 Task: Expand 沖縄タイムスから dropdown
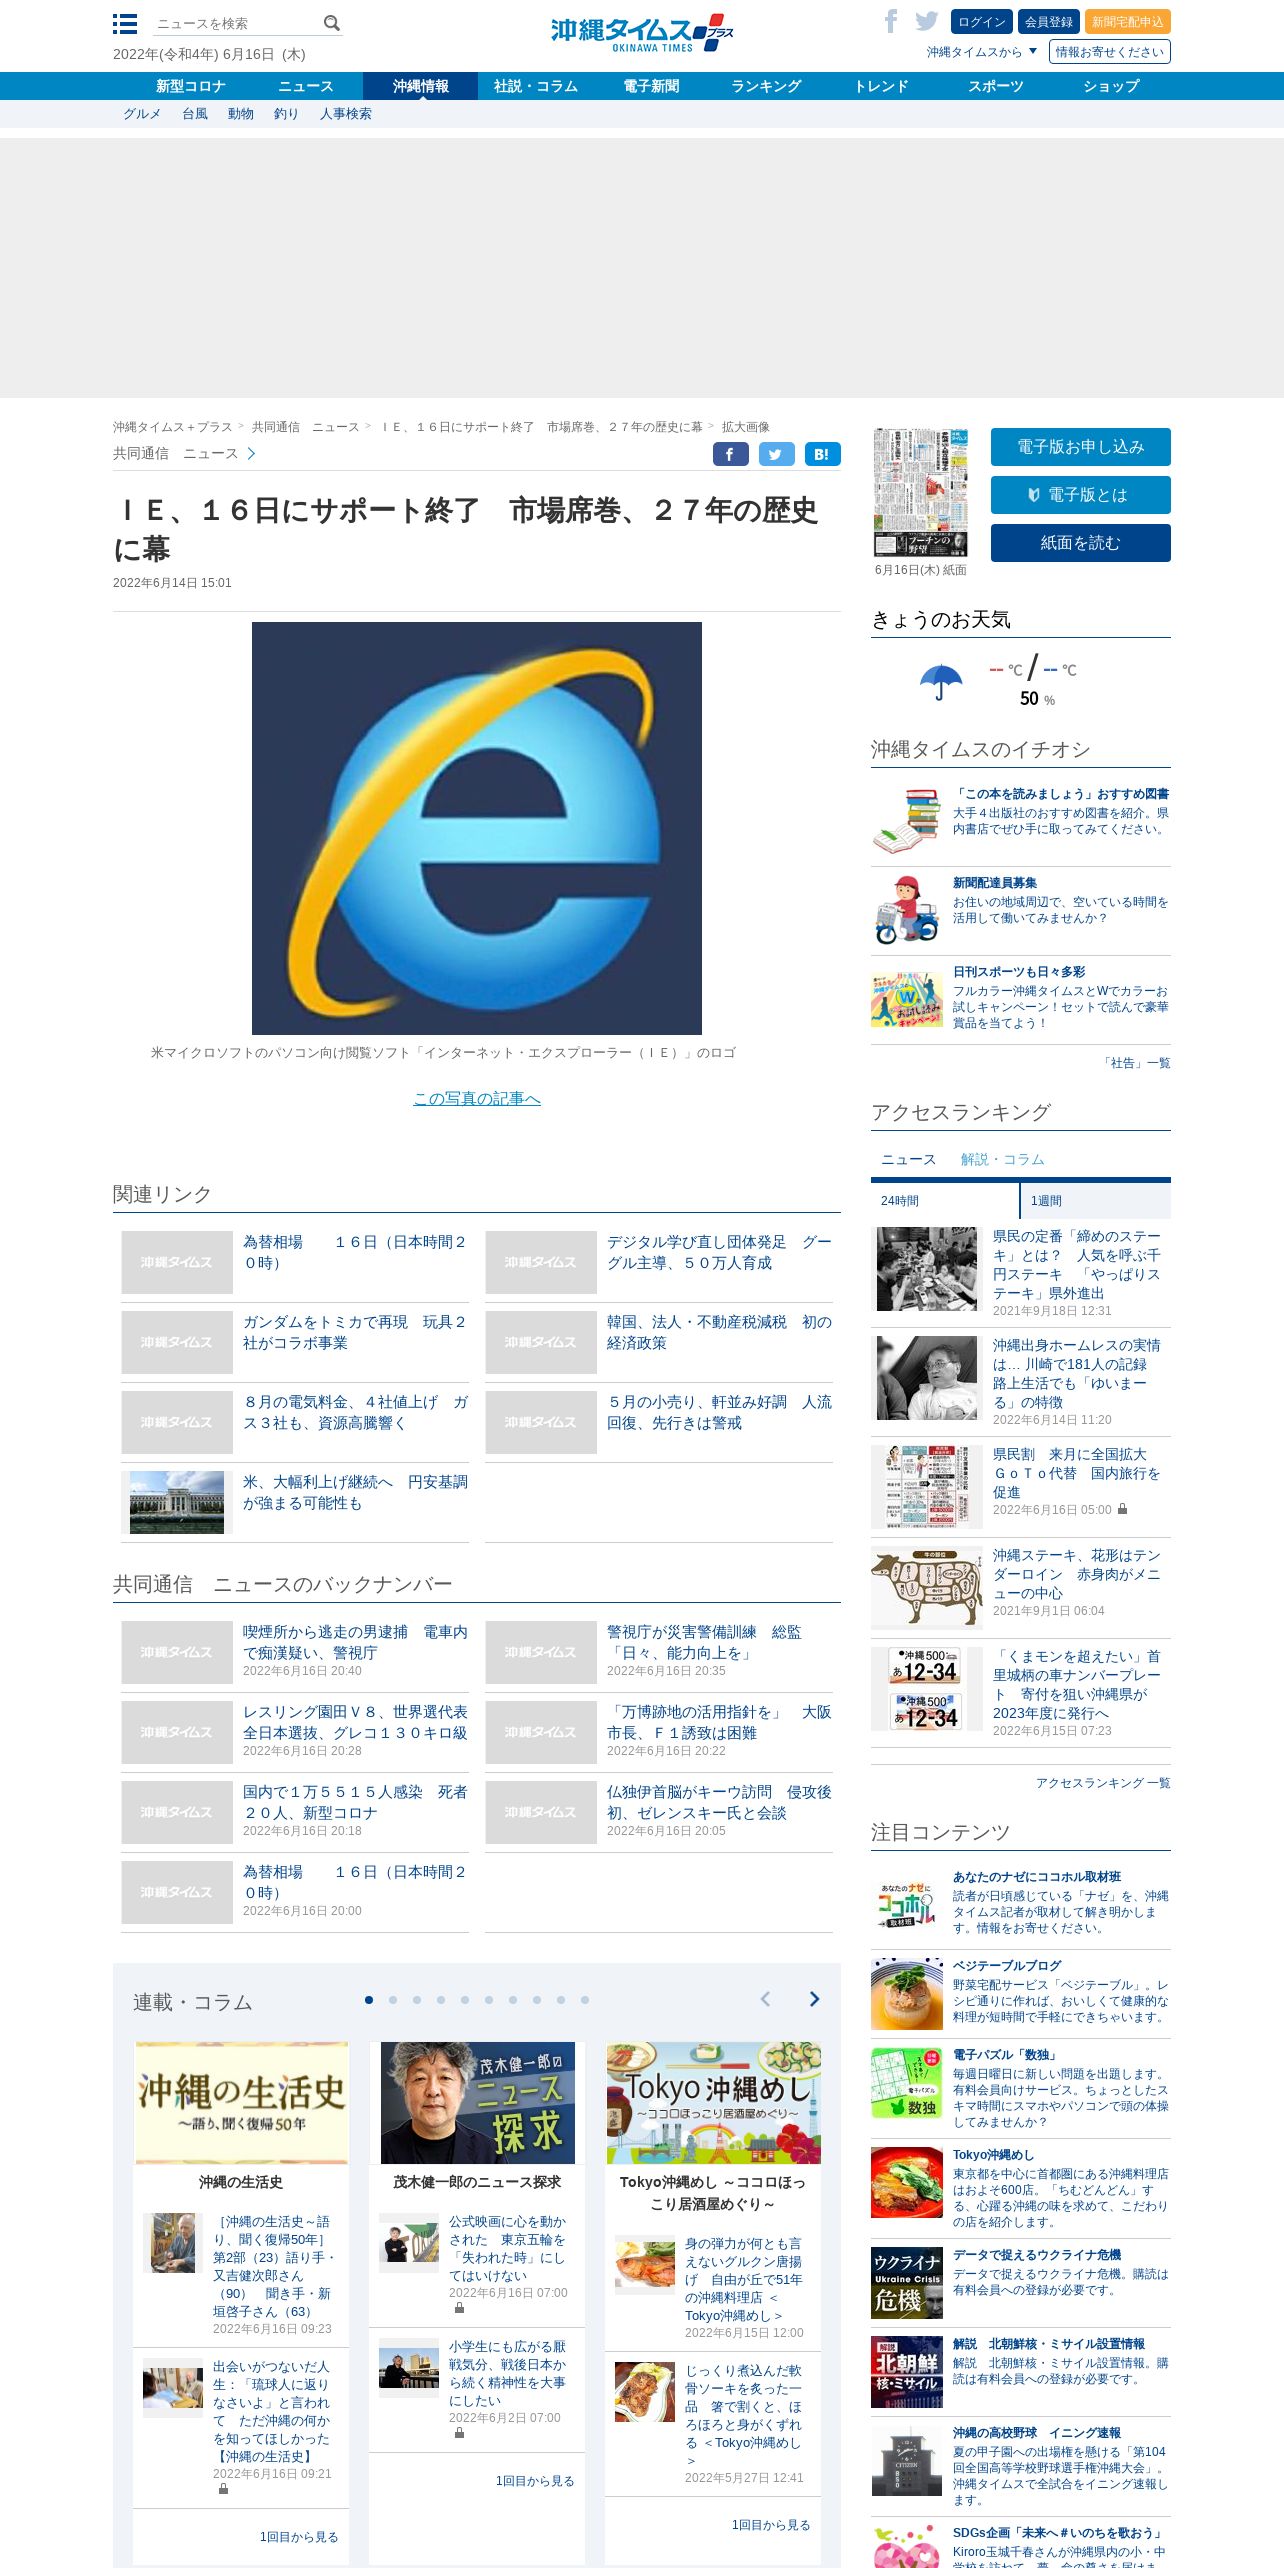pyautogui.click(x=982, y=52)
